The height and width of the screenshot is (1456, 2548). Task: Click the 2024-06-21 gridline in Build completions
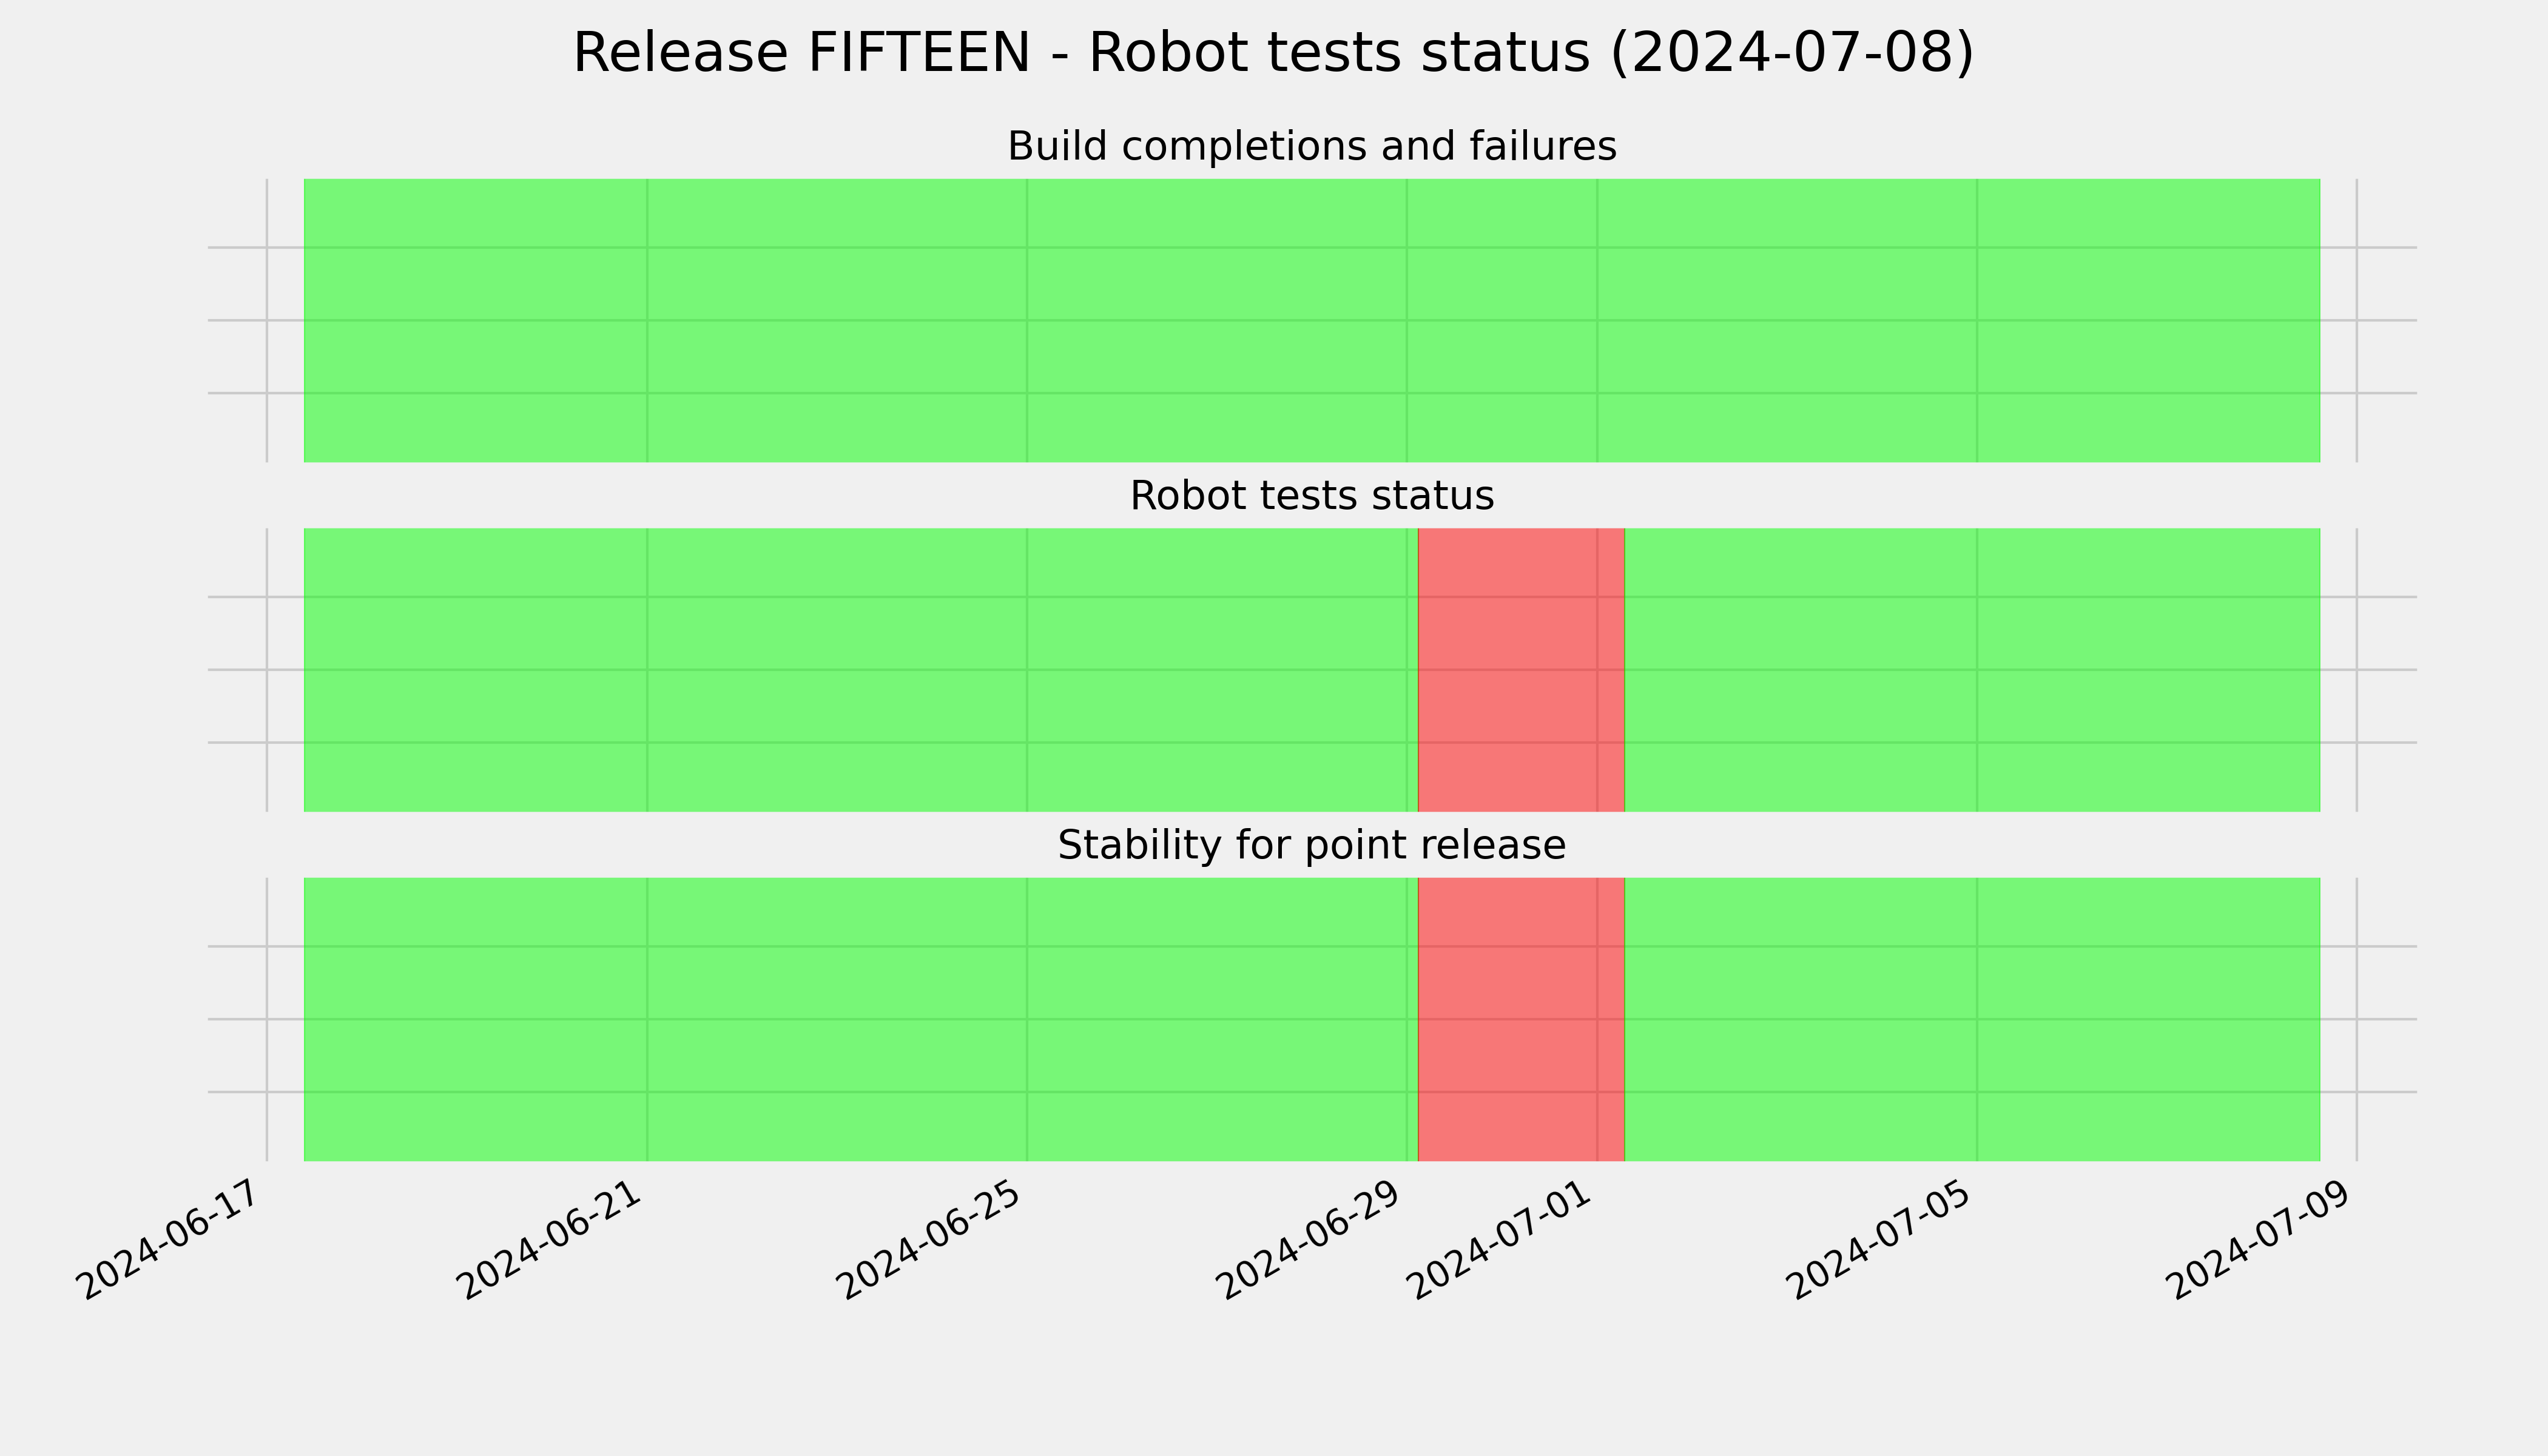pyautogui.click(x=647, y=320)
